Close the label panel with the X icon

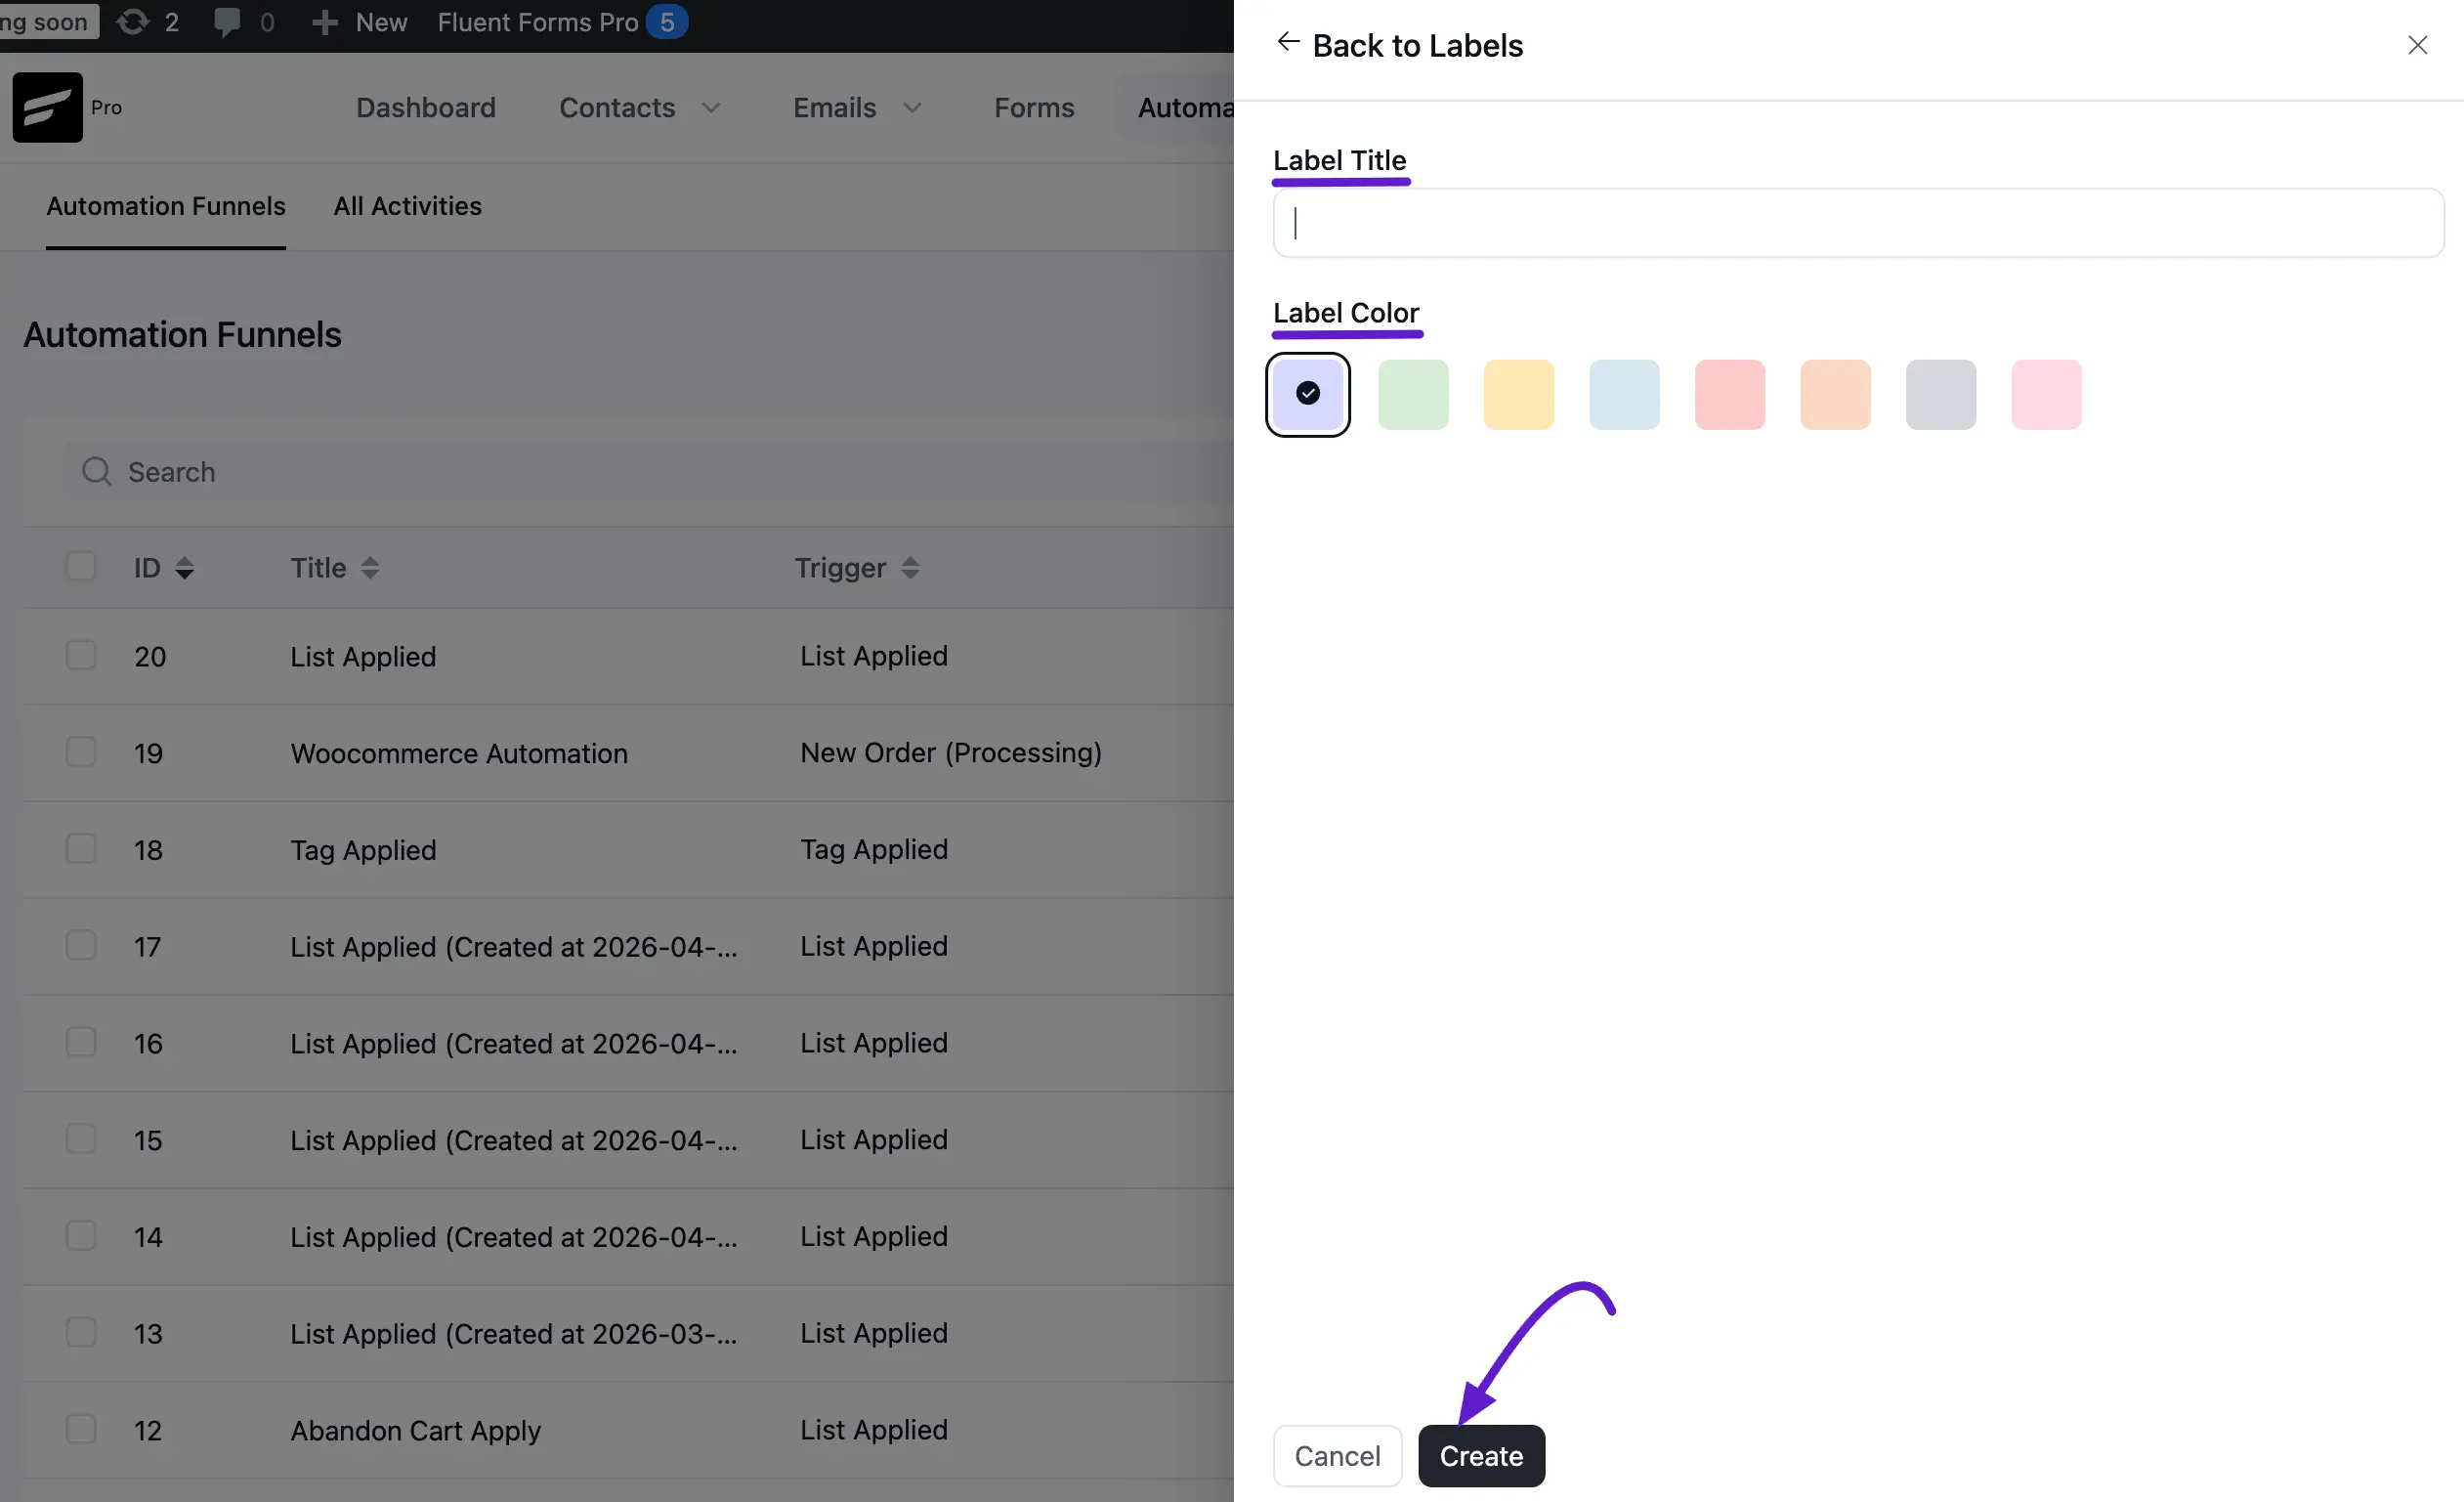pos(2417,45)
